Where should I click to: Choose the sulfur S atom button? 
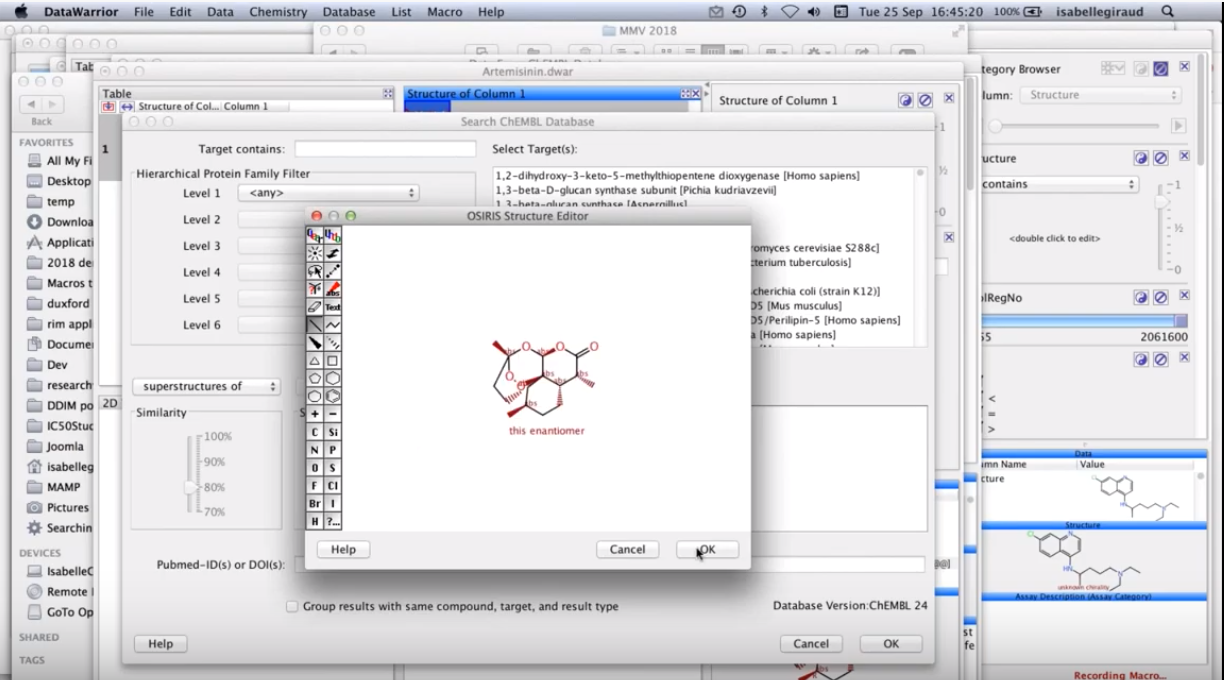pyautogui.click(x=333, y=467)
